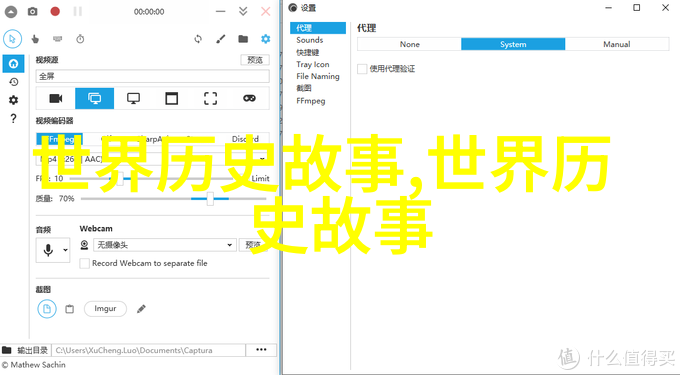This screenshot has width=680, height=375.
Task: Select save screenshot to disk icon
Action: point(47,309)
